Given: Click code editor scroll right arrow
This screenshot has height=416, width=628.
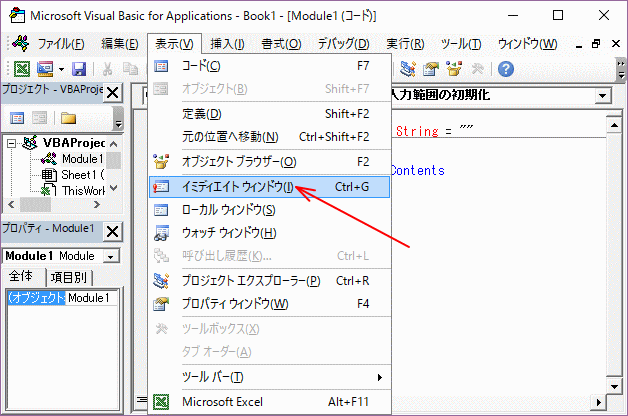Looking at the screenshot, I should [599, 402].
